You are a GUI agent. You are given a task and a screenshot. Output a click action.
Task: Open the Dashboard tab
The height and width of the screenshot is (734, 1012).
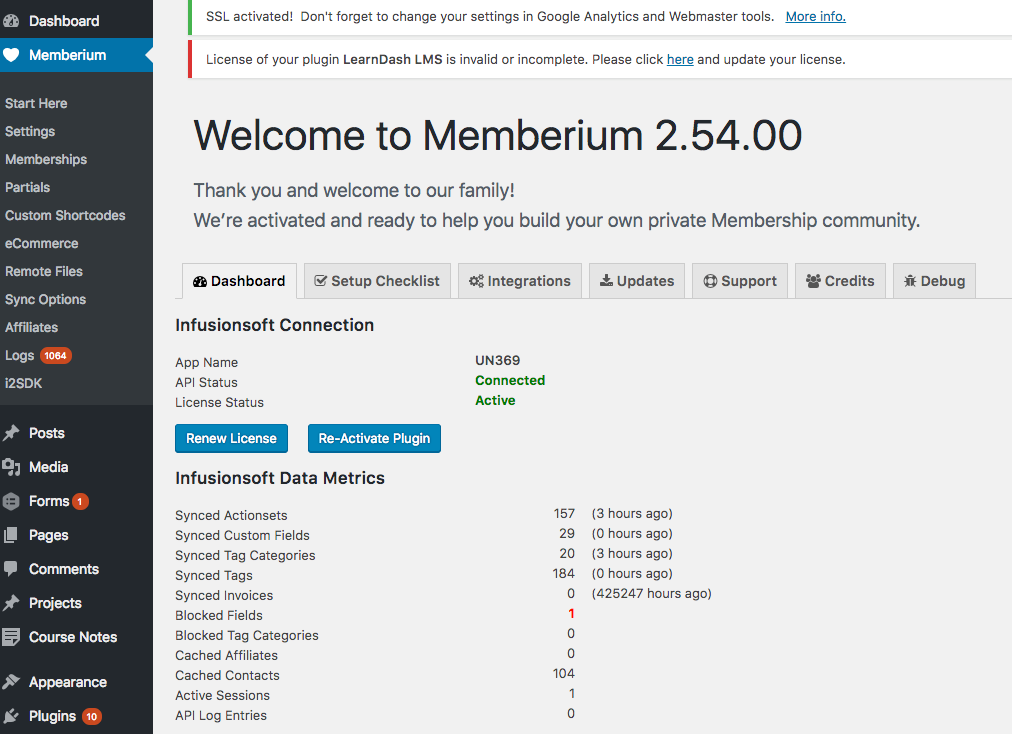[x=239, y=281]
